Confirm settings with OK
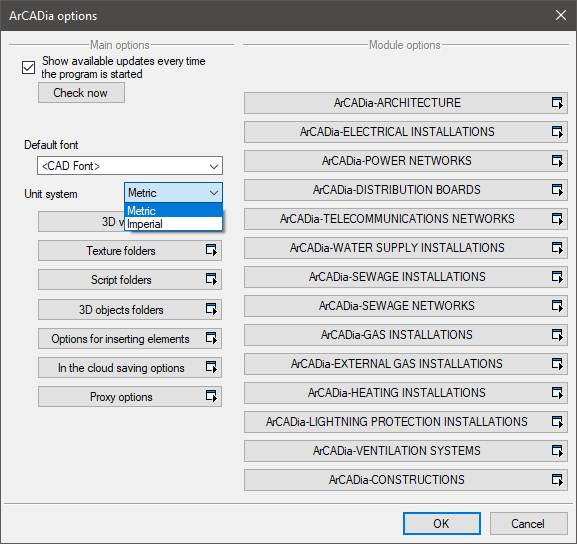Screen dimensions: 577x544 click(442, 523)
